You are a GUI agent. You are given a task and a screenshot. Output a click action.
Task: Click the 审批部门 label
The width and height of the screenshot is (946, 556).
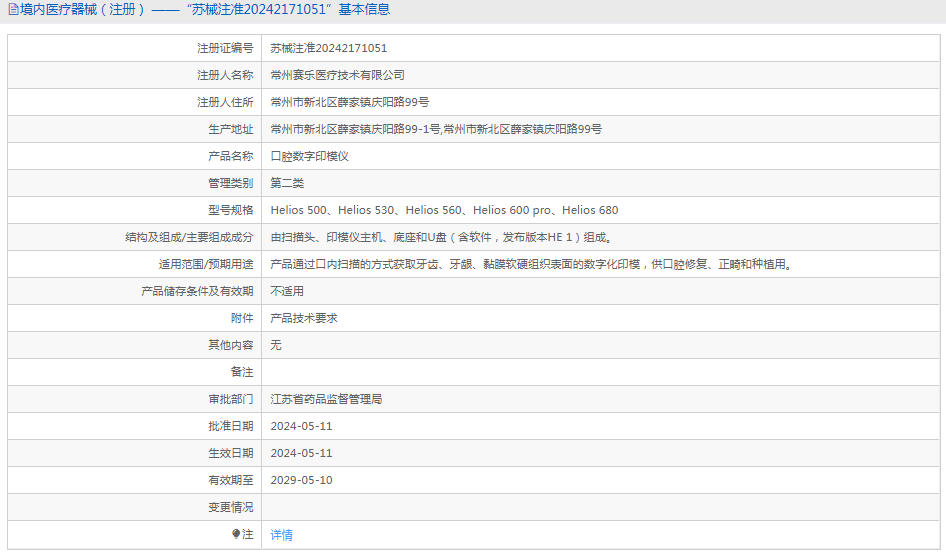click(230, 399)
